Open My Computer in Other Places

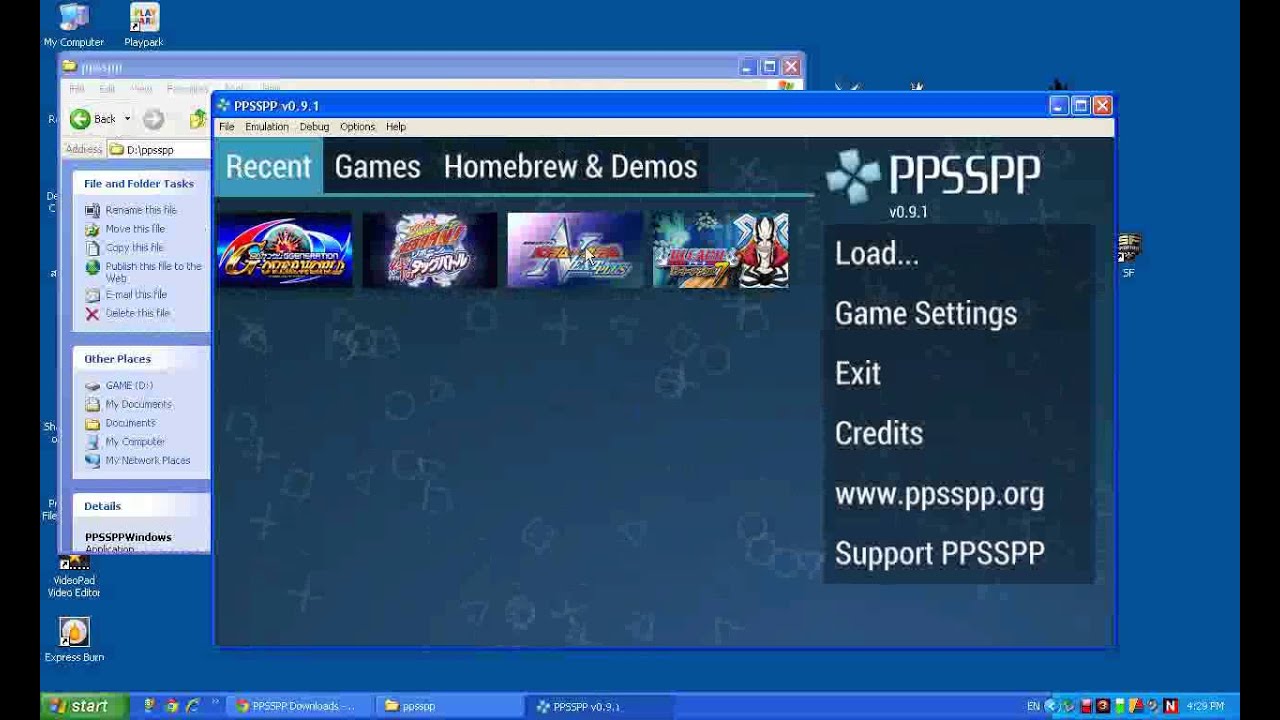[x=135, y=442]
